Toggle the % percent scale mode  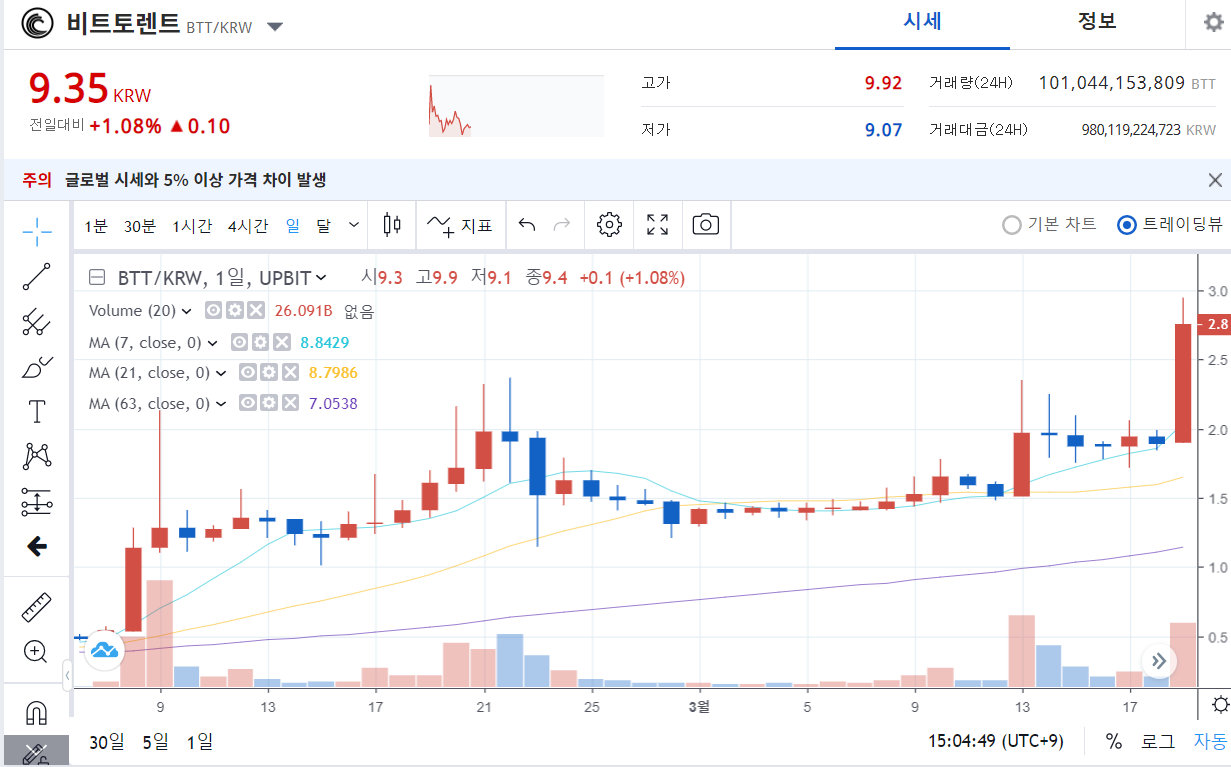[x=1114, y=742]
